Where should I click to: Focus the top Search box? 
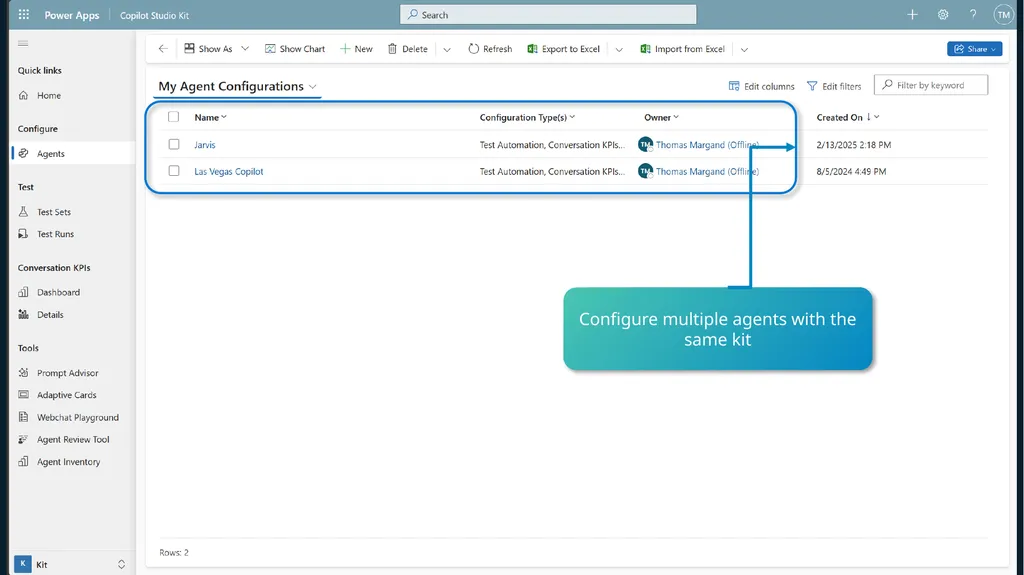[x=548, y=14]
